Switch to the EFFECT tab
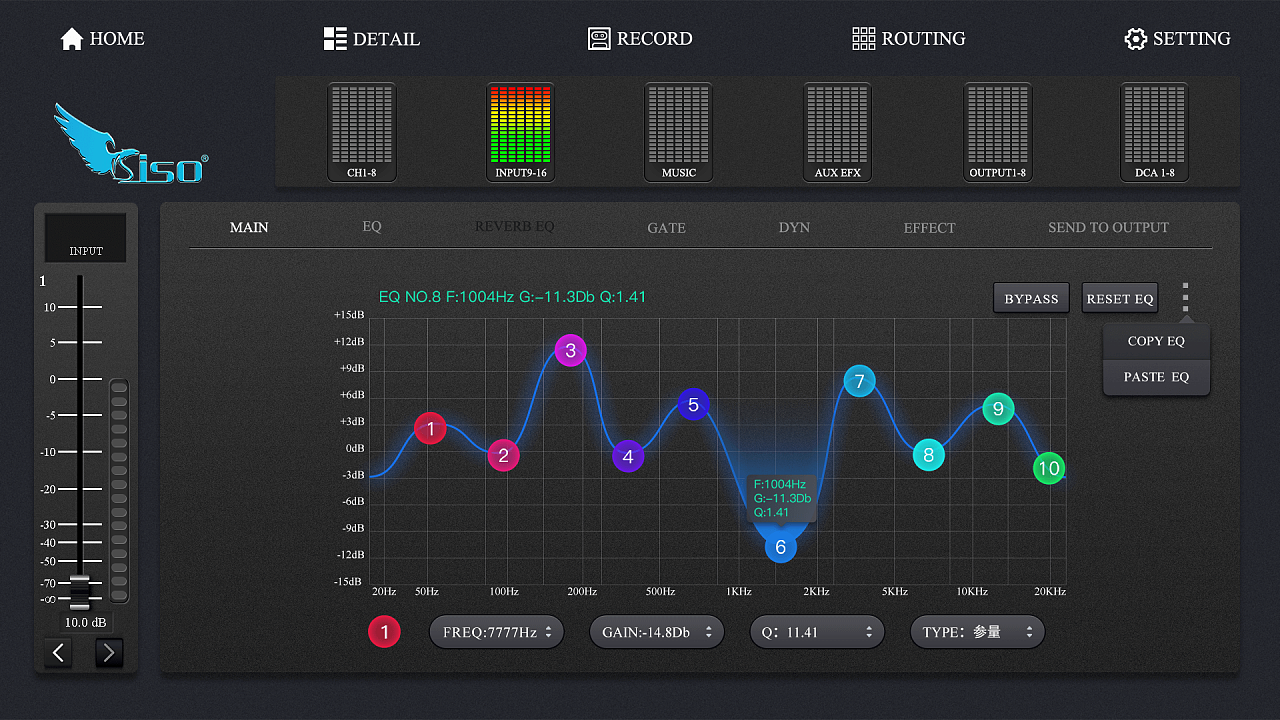 click(x=930, y=228)
